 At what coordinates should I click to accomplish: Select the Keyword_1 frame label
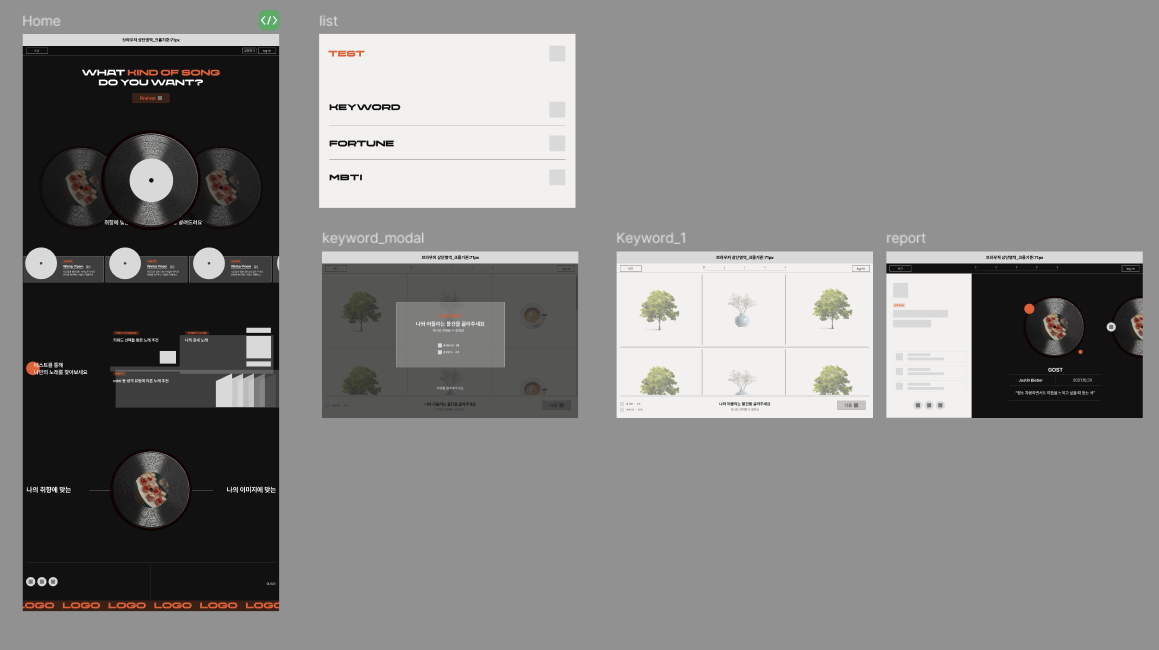pyautogui.click(x=651, y=238)
